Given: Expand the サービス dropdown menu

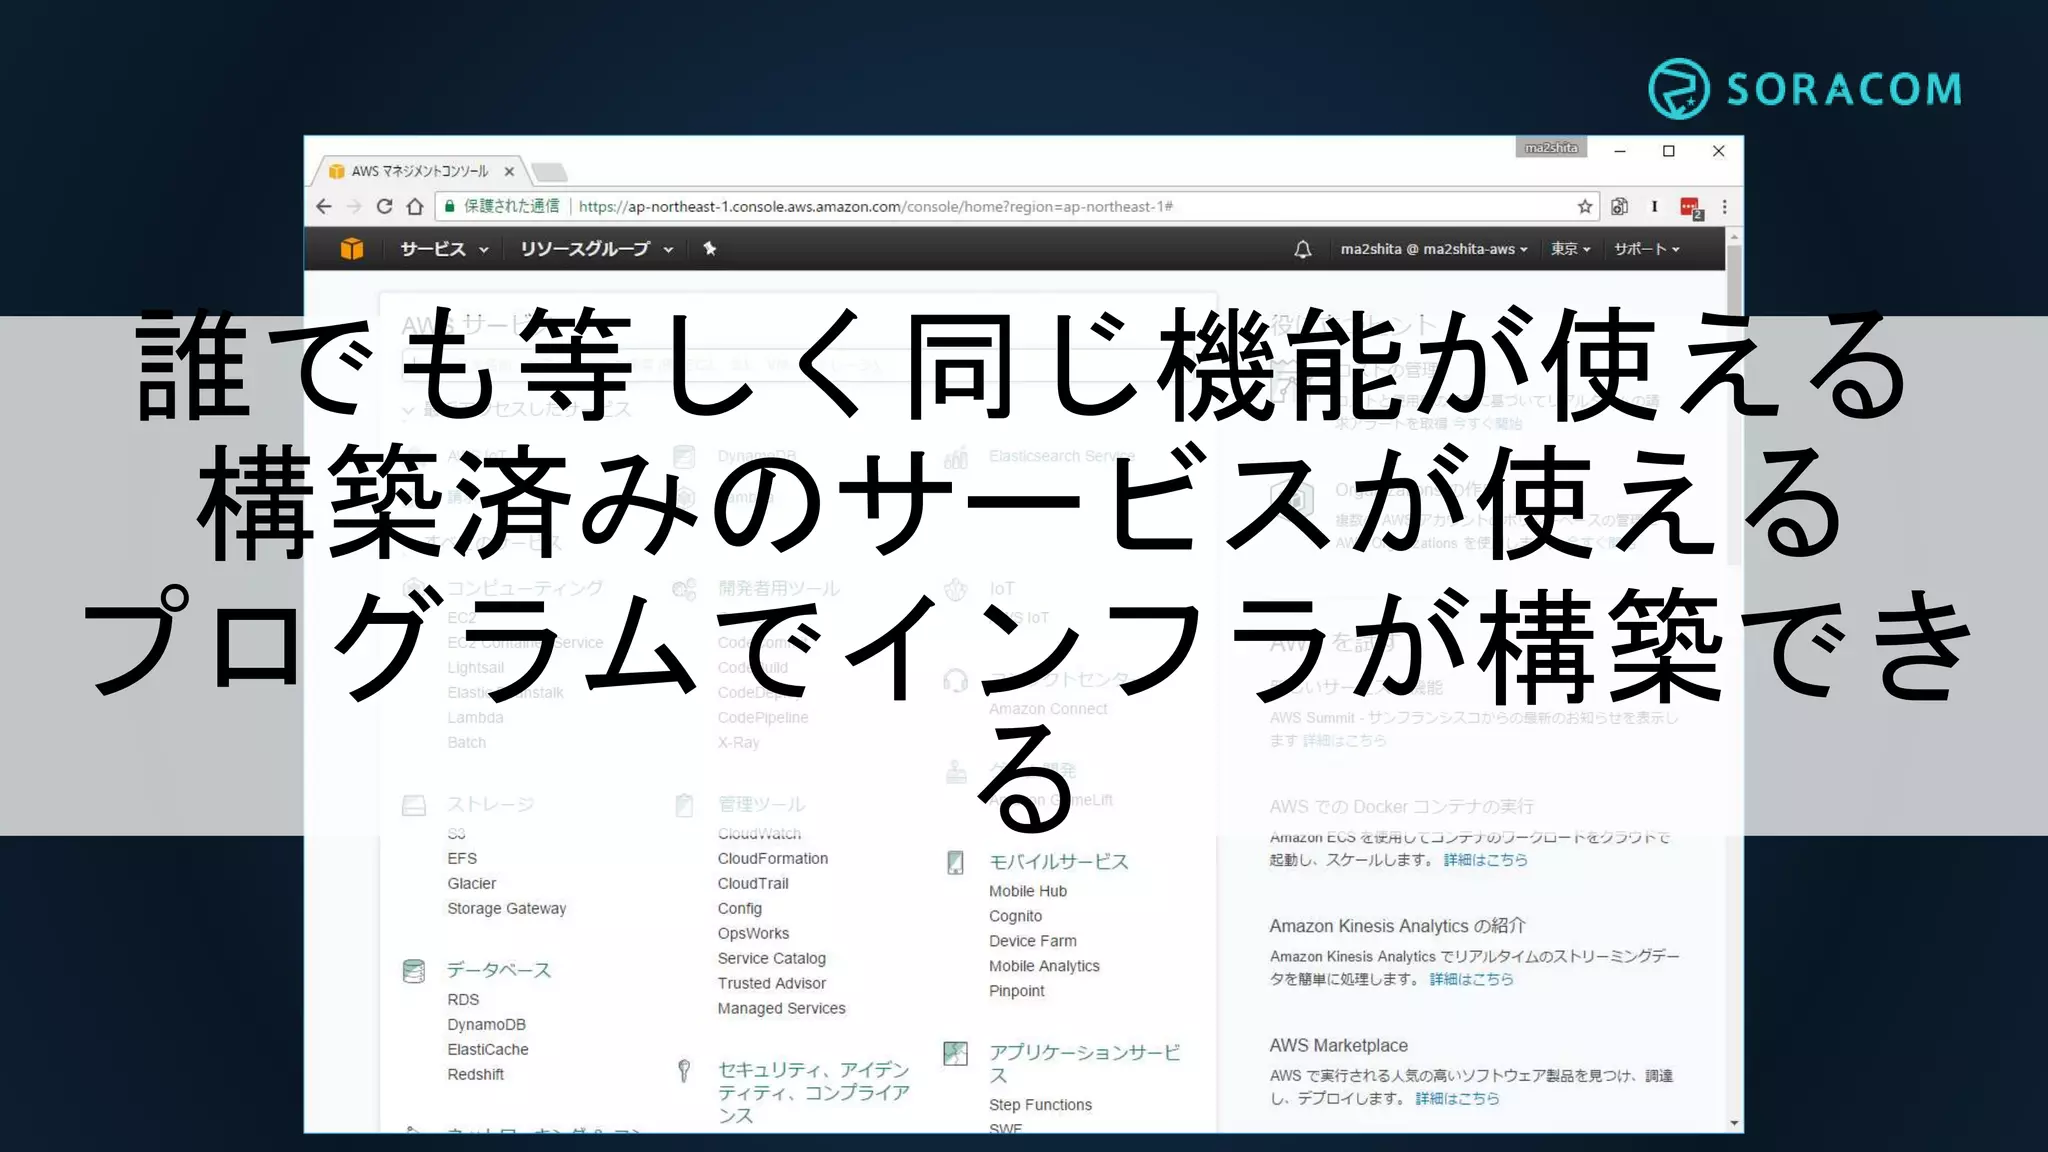Looking at the screenshot, I should tap(444, 249).
